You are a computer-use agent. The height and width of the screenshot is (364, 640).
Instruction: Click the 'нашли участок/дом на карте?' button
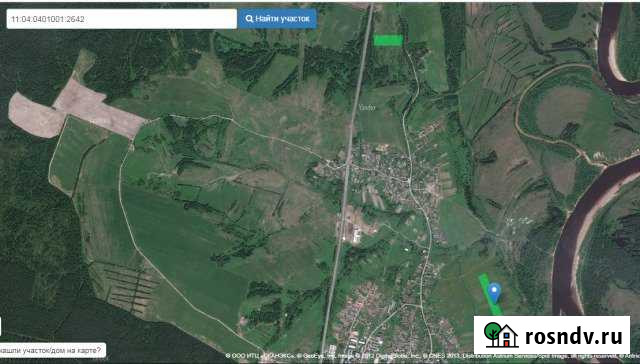(x=52, y=351)
